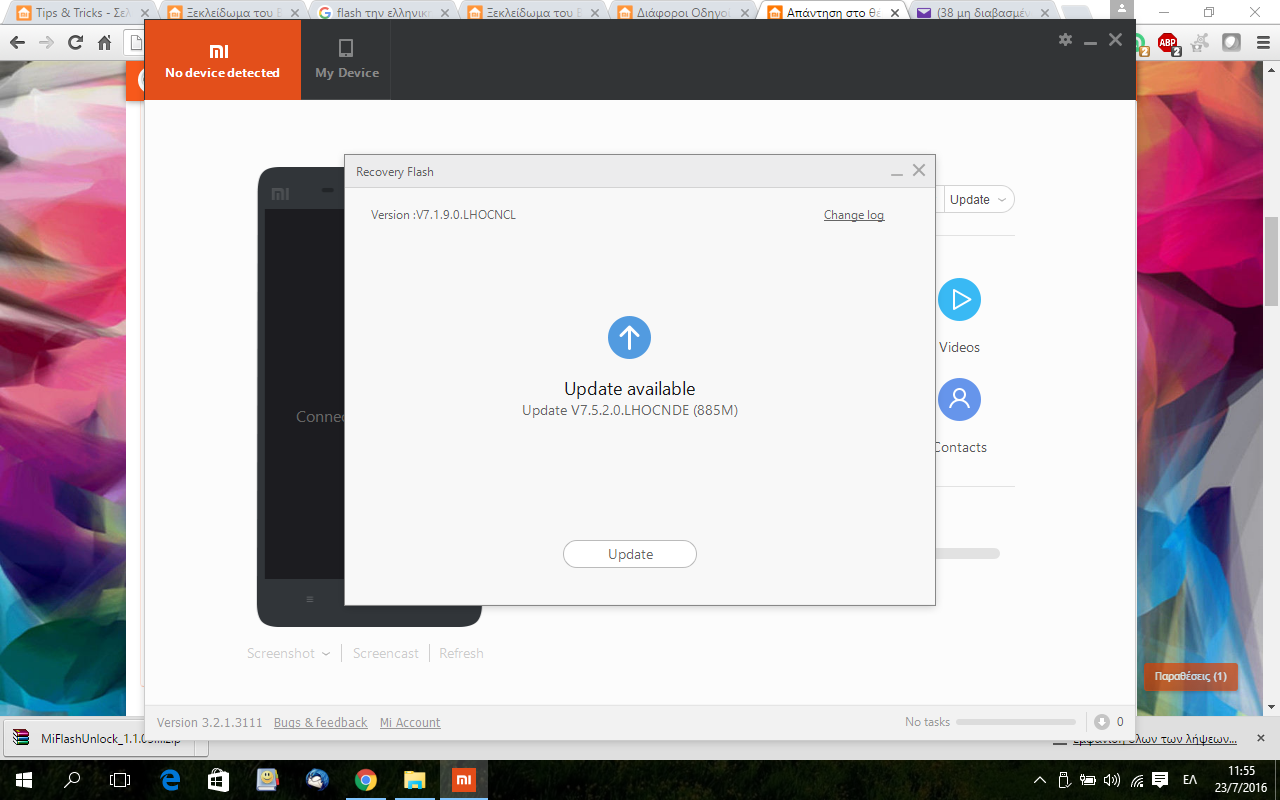Open File Explorer from the taskbar
This screenshot has width=1280, height=800.
414,780
